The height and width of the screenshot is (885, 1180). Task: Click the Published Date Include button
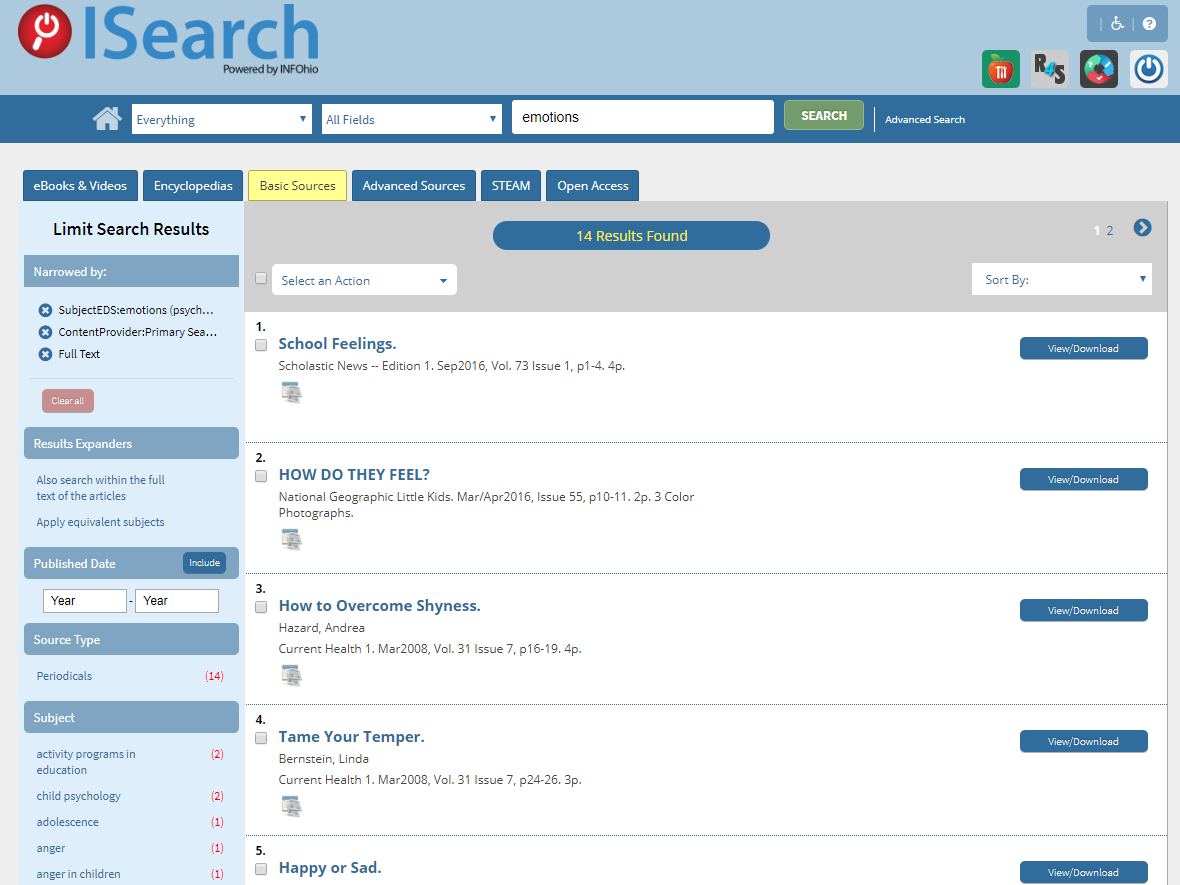click(205, 563)
